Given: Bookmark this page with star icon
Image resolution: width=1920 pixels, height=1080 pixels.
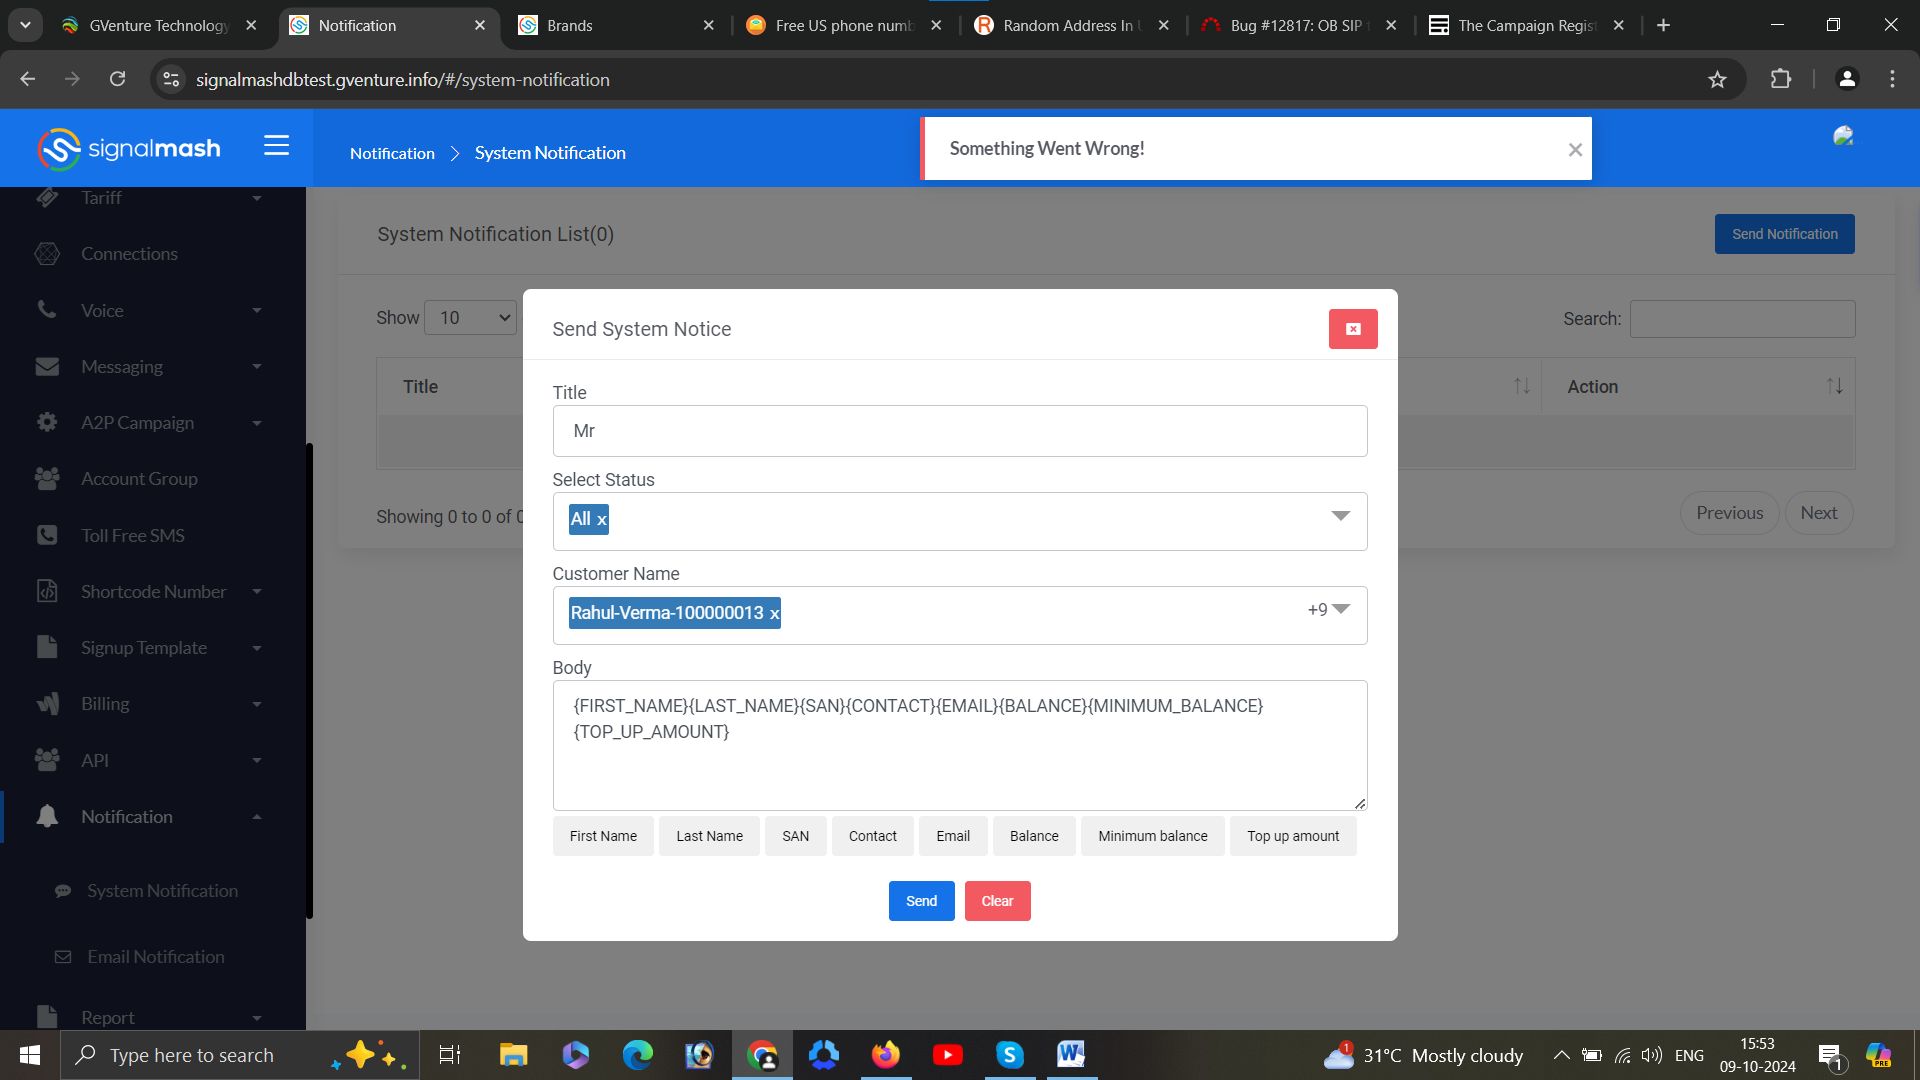Looking at the screenshot, I should [1717, 80].
